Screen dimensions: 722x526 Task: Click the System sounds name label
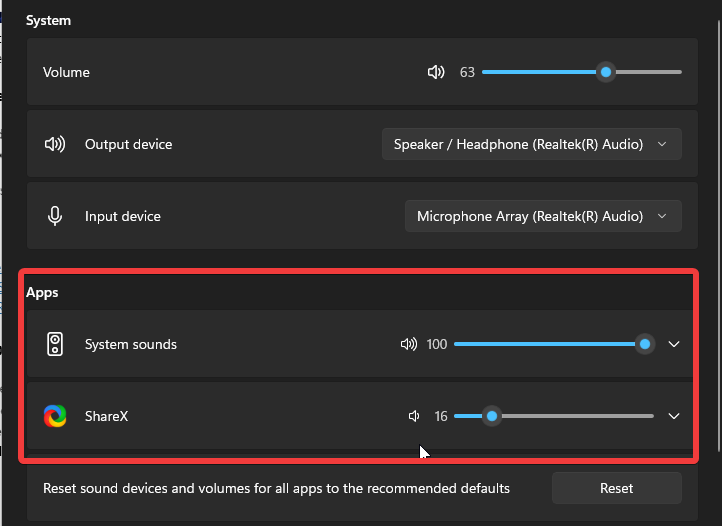tap(131, 345)
